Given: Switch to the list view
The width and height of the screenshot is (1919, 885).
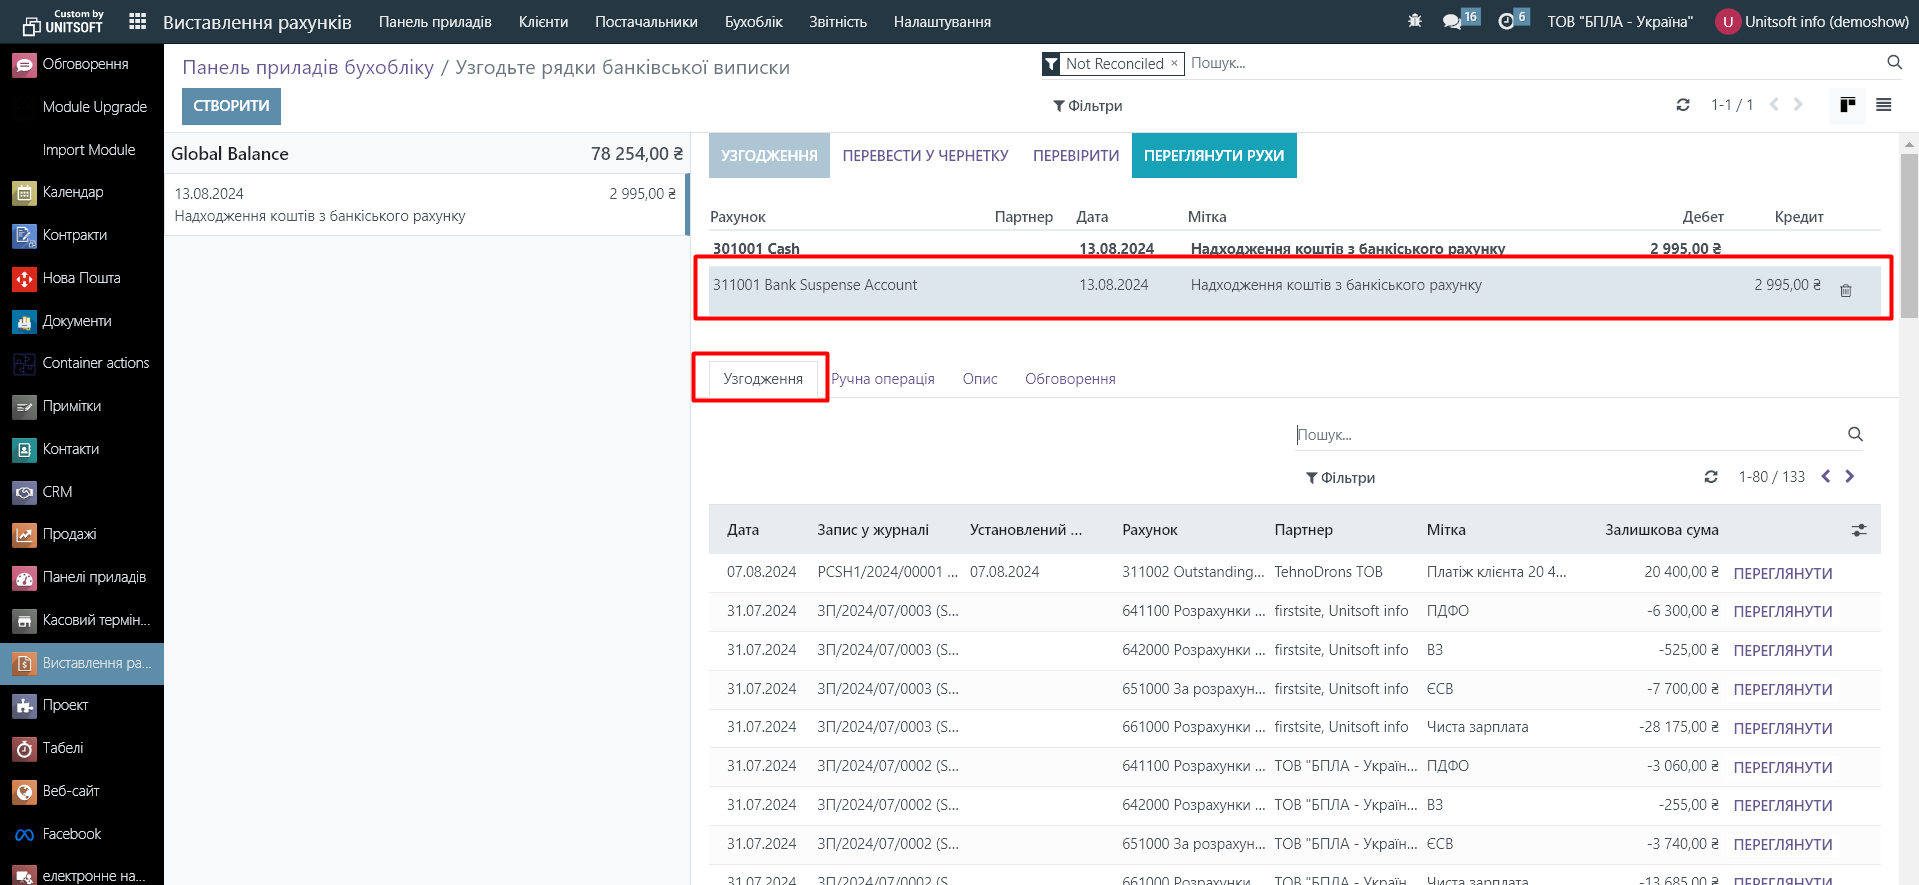Looking at the screenshot, I should [1883, 105].
